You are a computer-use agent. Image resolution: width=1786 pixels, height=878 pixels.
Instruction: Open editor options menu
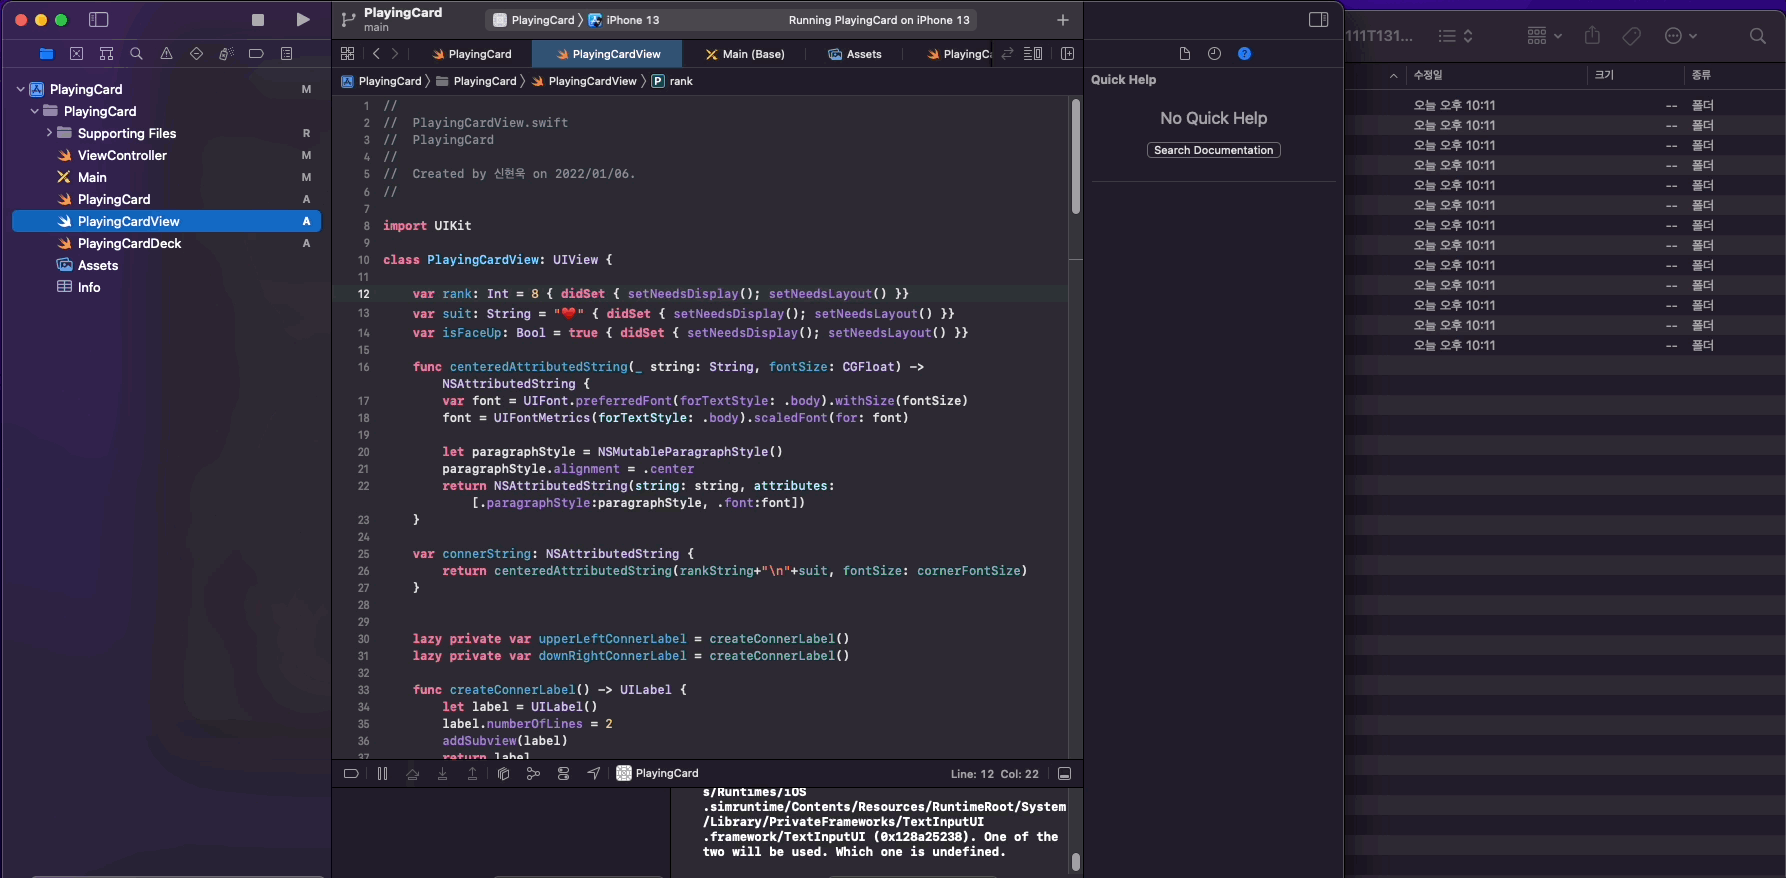pos(1033,54)
